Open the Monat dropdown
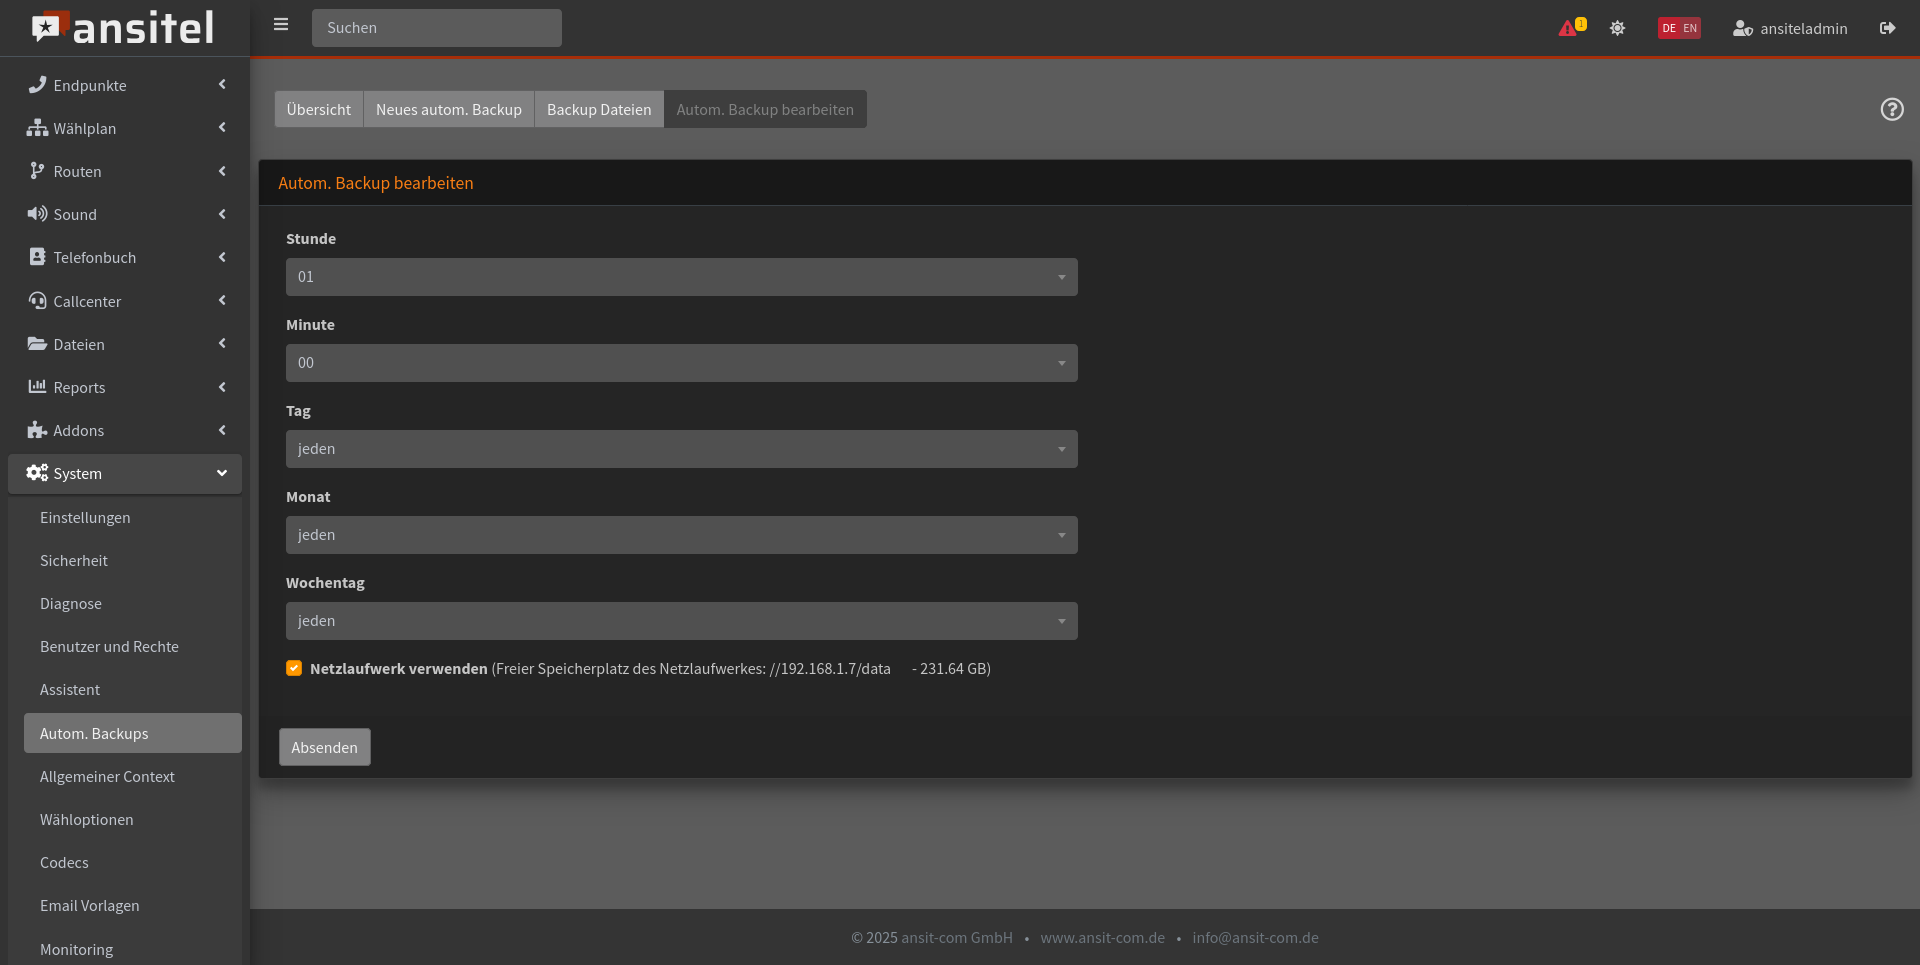The width and height of the screenshot is (1920, 965). point(682,535)
